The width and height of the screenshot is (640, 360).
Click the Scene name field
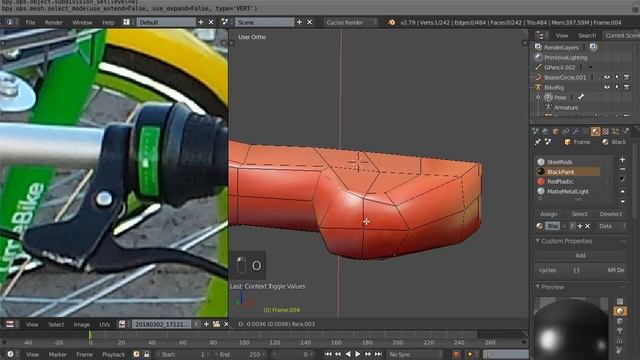click(x=264, y=22)
